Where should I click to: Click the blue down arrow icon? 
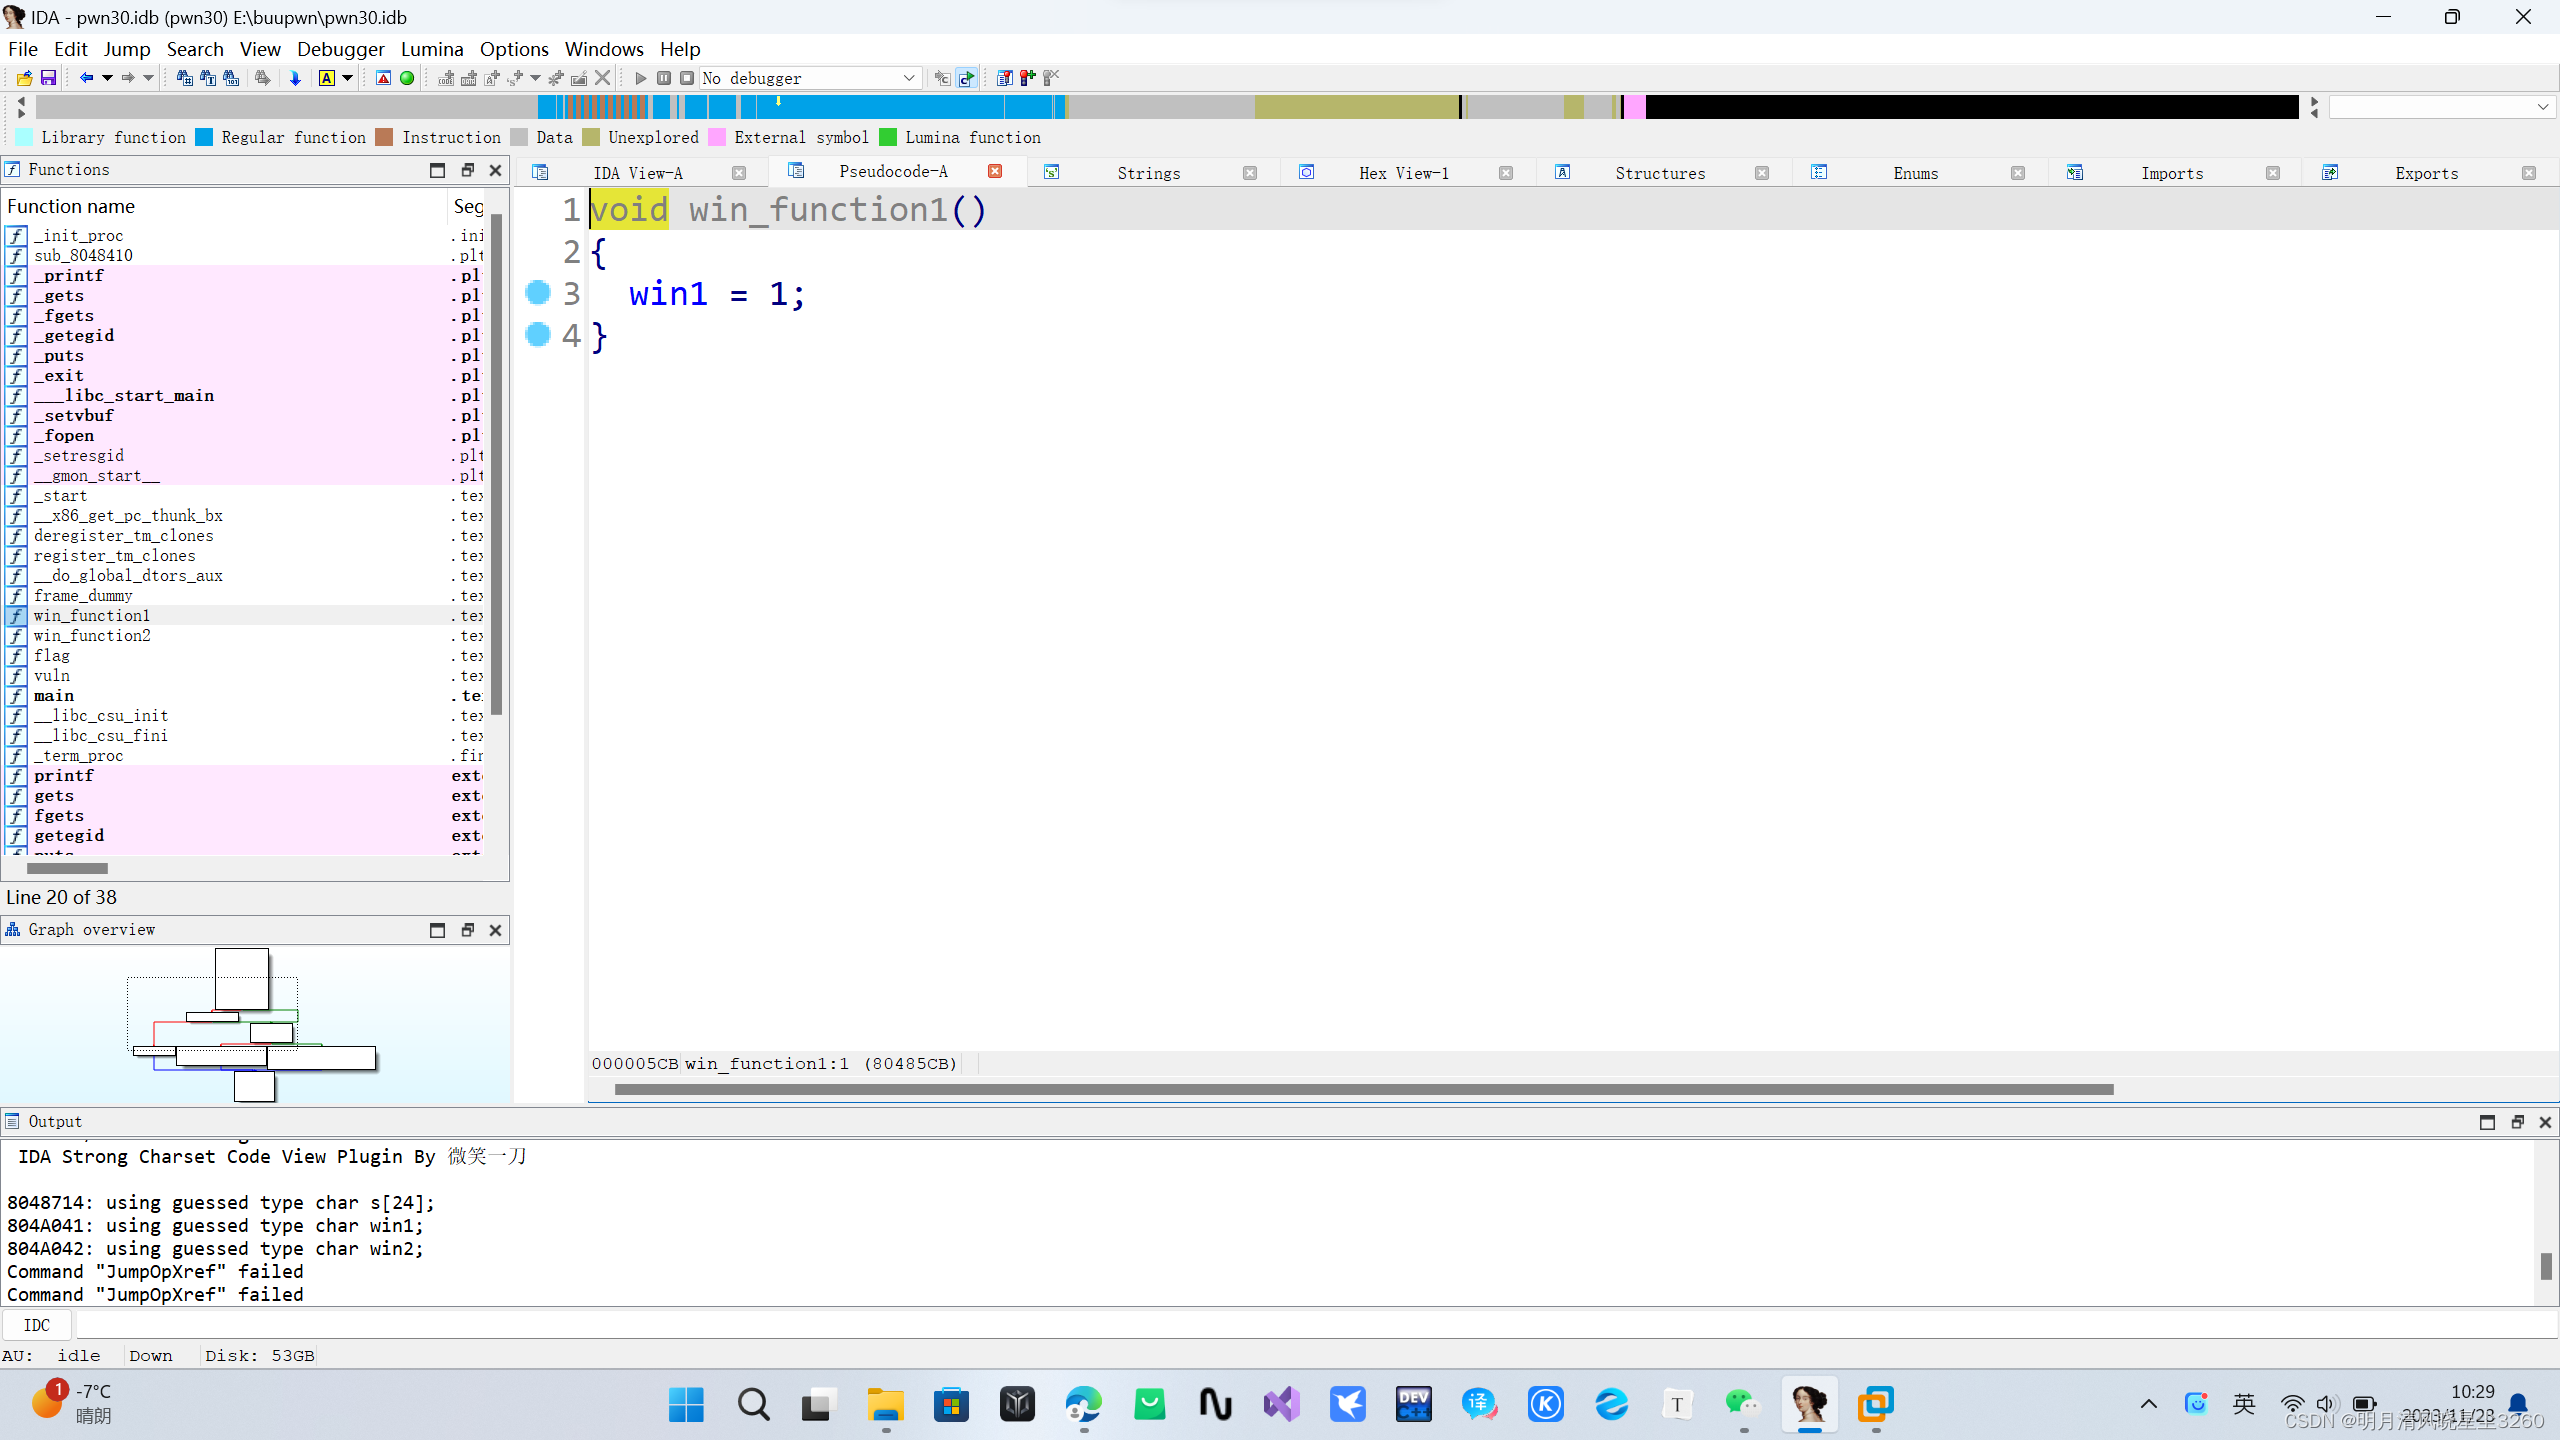tap(295, 78)
